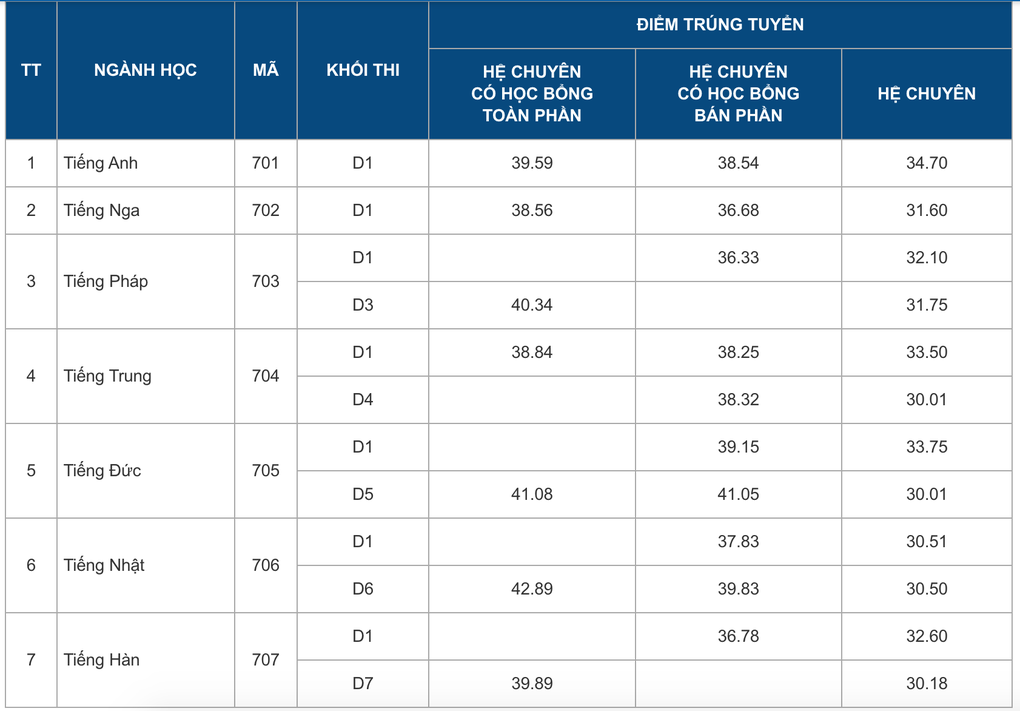Click the HỆ CHUYÊN CÓ HỌC BỔNG BÁN PHẦN header
1020x711 pixels.
[x=738, y=94]
